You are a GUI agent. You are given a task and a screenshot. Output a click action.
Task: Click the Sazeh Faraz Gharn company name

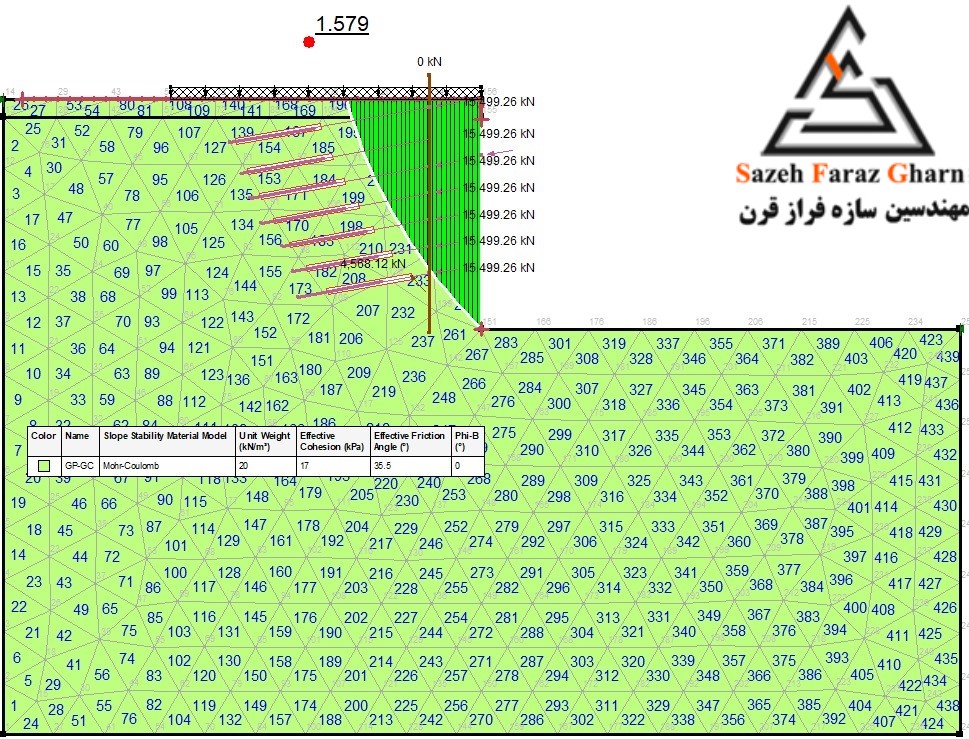click(x=851, y=174)
